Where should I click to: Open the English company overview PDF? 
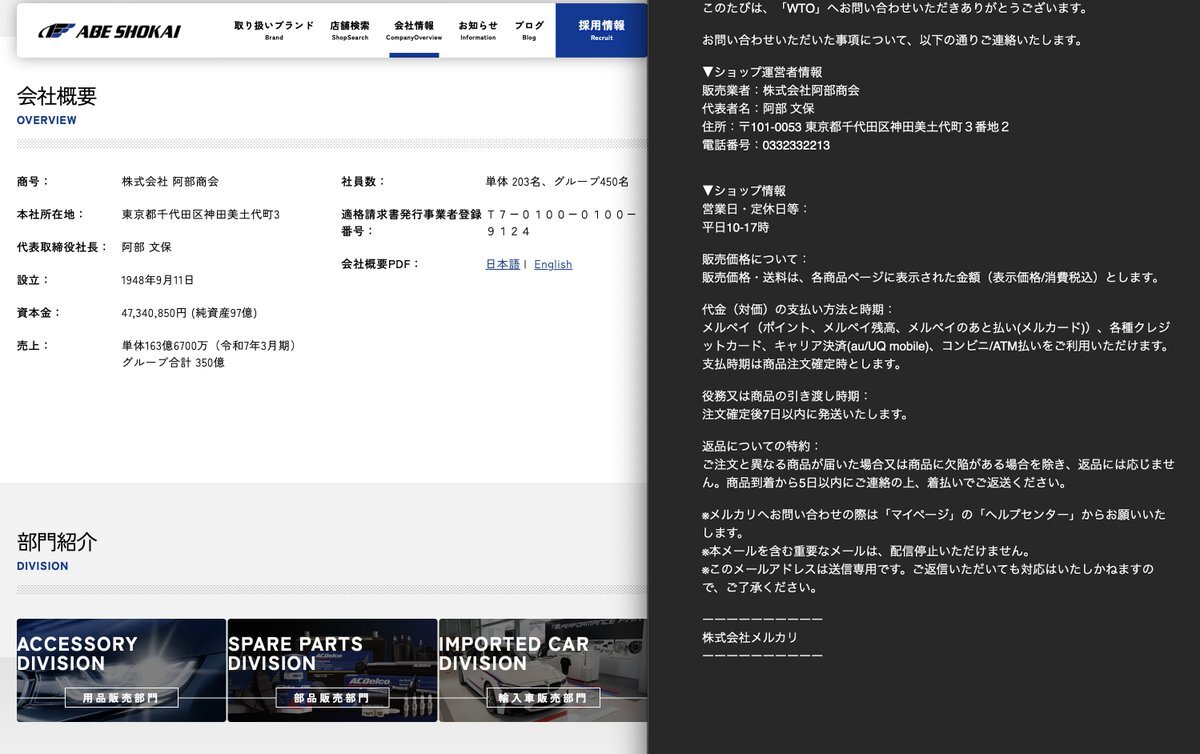point(553,265)
